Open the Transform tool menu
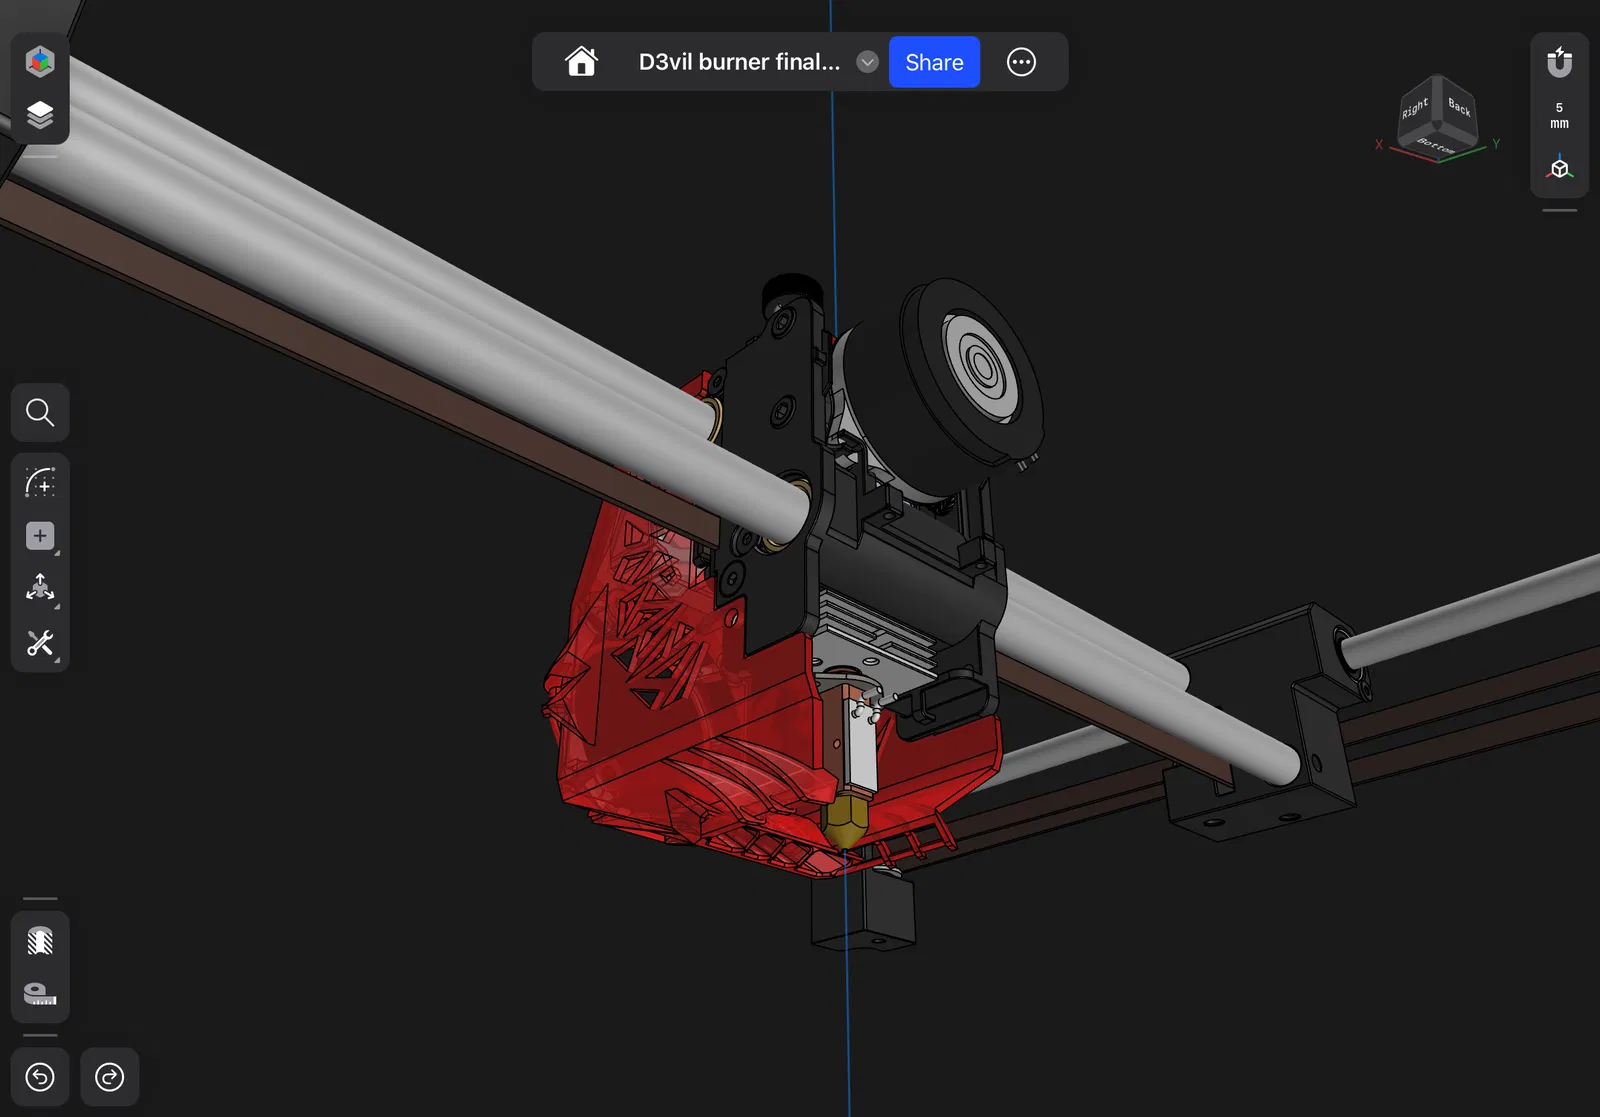Viewport: 1600px width, 1117px height. 40,589
